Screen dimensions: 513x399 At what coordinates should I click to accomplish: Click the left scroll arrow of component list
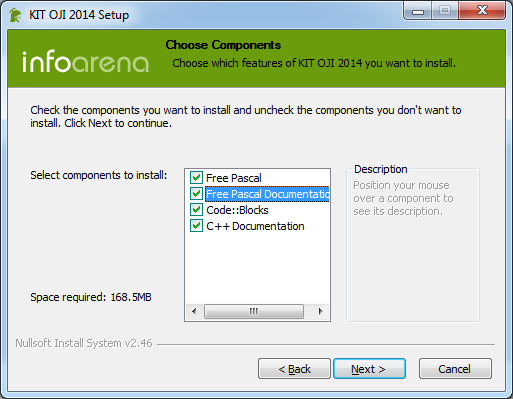click(194, 312)
